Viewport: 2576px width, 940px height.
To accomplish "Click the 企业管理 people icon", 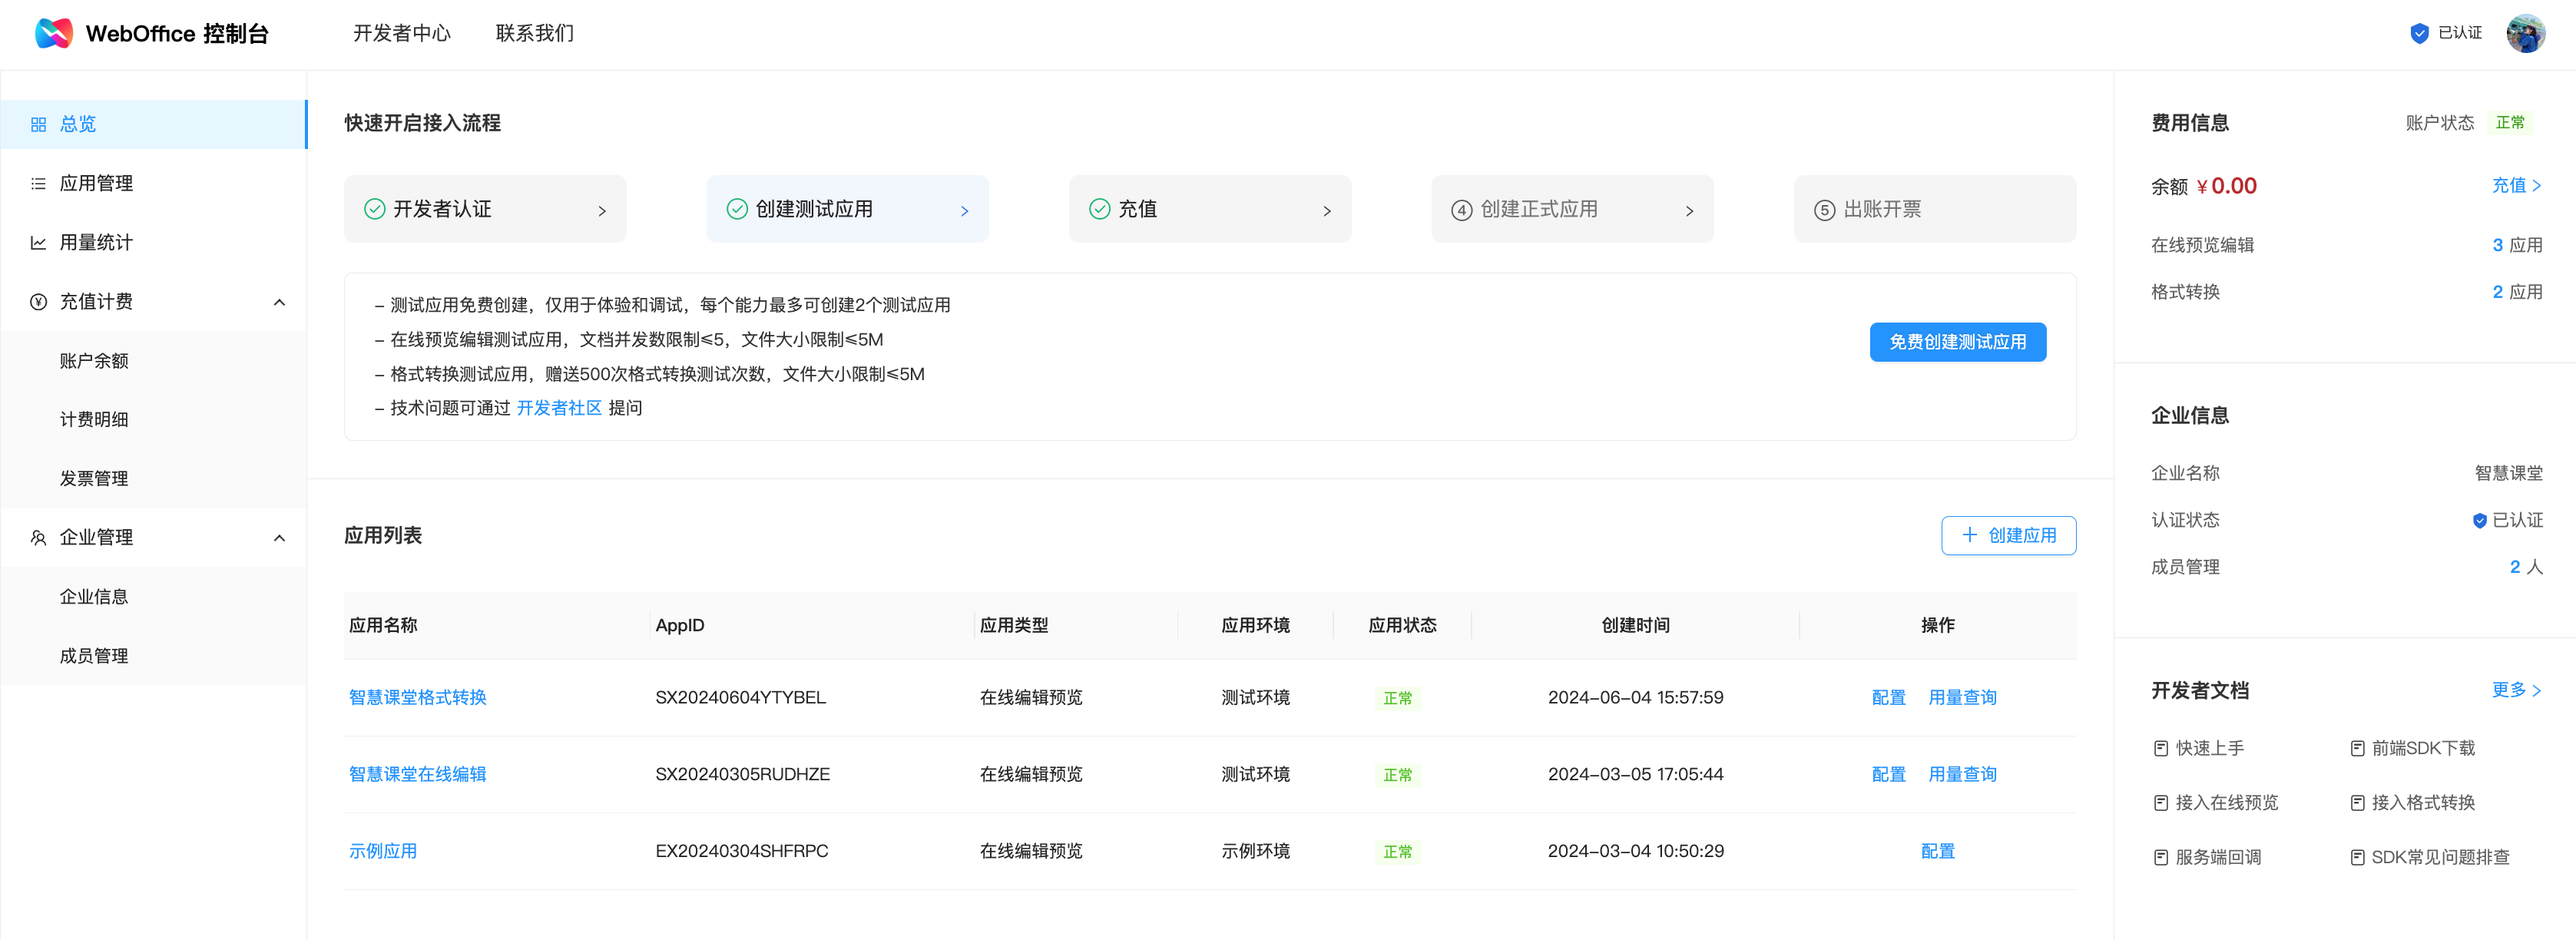I will click(x=38, y=537).
